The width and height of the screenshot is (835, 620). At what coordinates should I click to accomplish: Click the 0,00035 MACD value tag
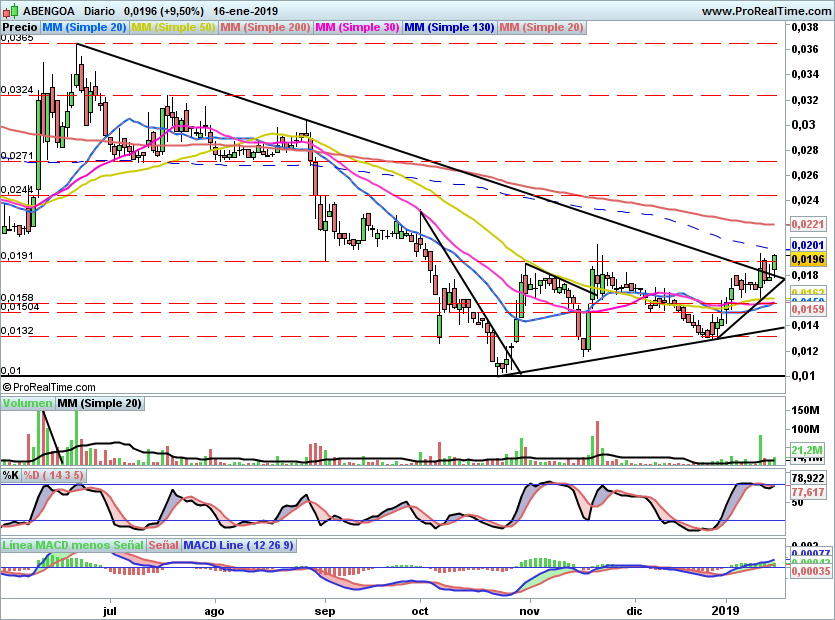pos(811,571)
